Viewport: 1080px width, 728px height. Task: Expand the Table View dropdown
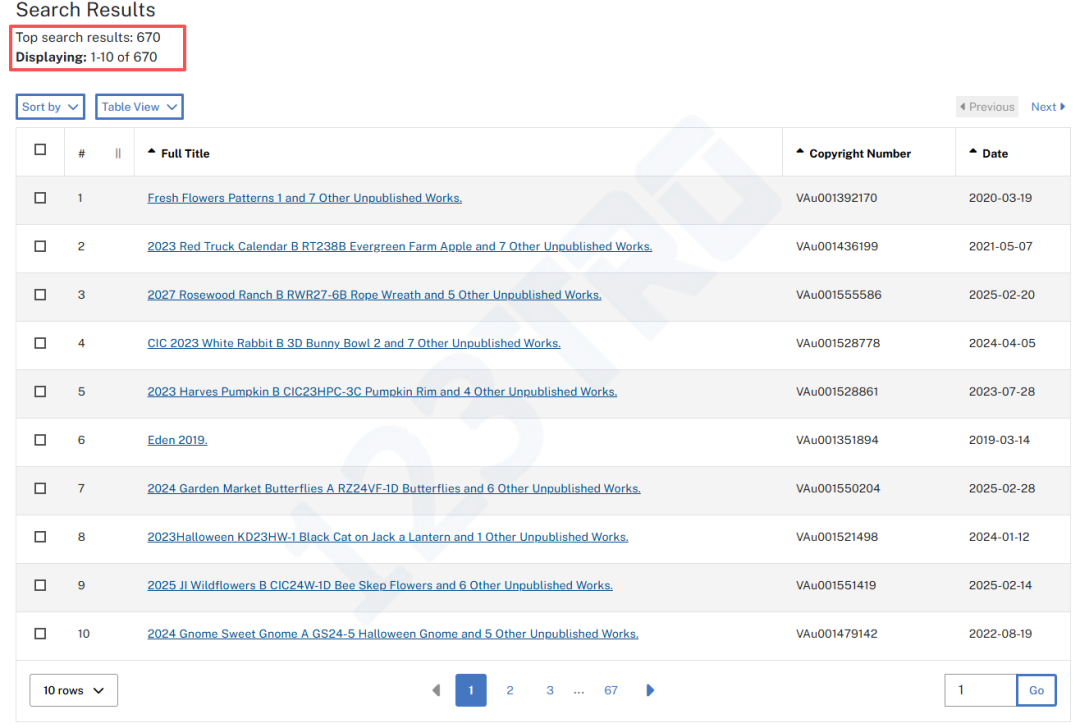pos(139,107)
